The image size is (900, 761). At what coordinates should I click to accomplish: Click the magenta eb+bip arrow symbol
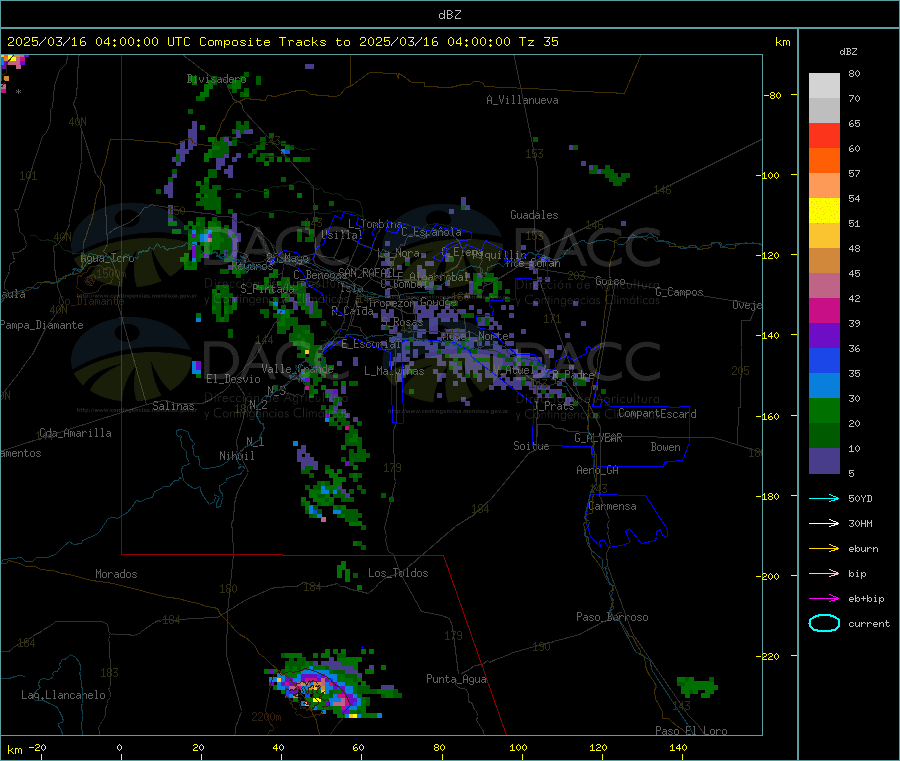[824, 598]
